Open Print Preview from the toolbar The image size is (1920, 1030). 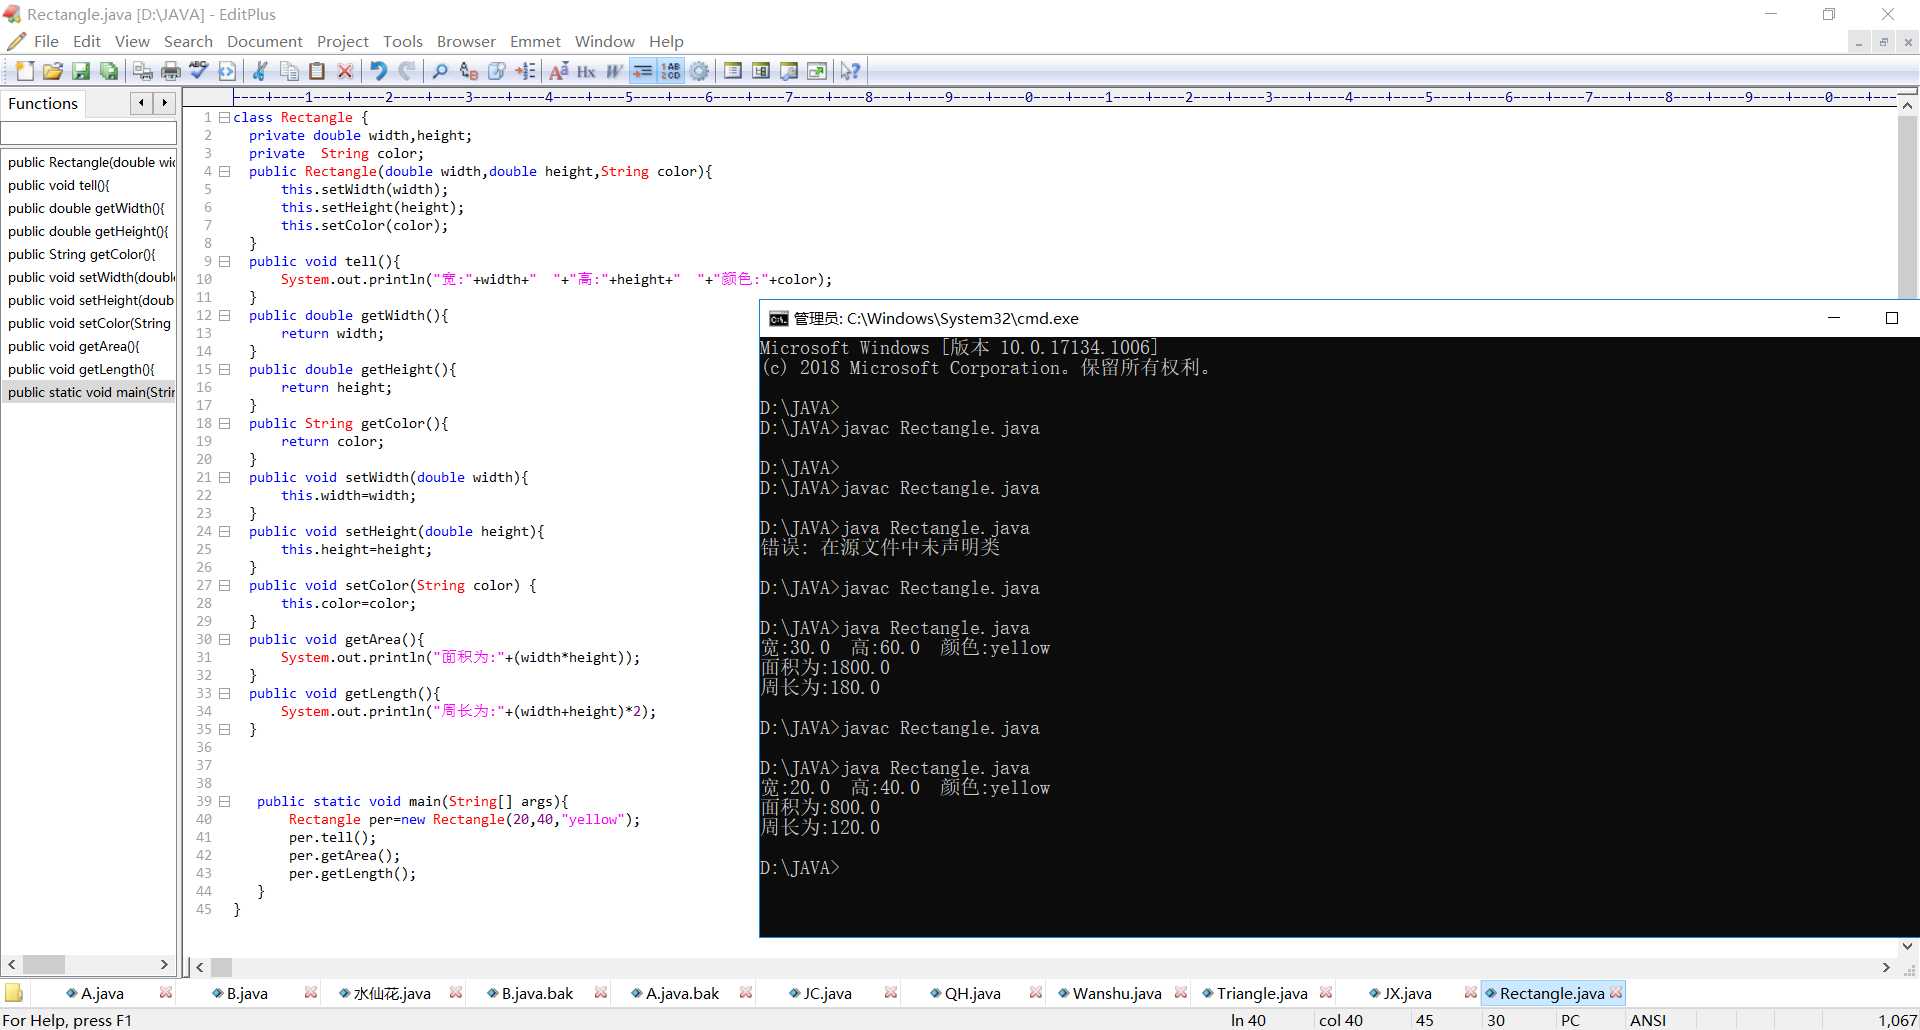pyautogui.click(x=143, y=71)
